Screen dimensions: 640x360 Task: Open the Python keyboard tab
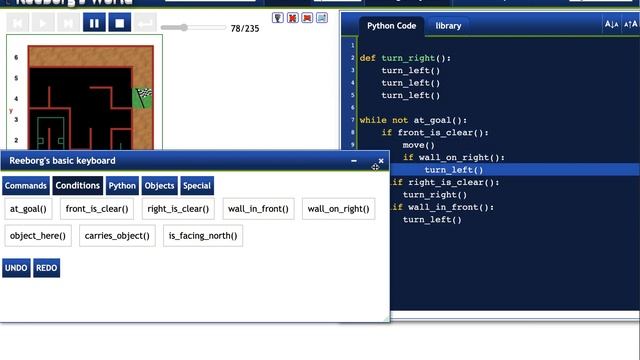tap(122, 186)
